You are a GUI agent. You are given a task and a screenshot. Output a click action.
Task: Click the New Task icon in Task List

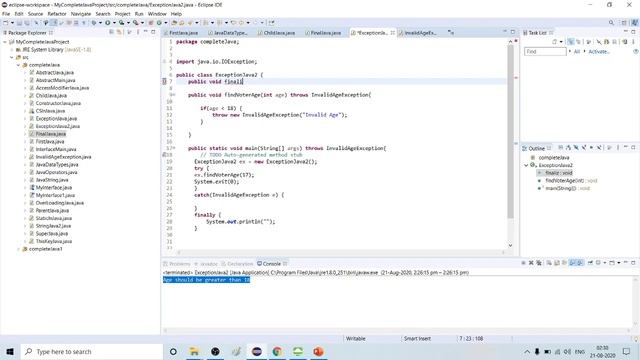click(x=555, y=42)
